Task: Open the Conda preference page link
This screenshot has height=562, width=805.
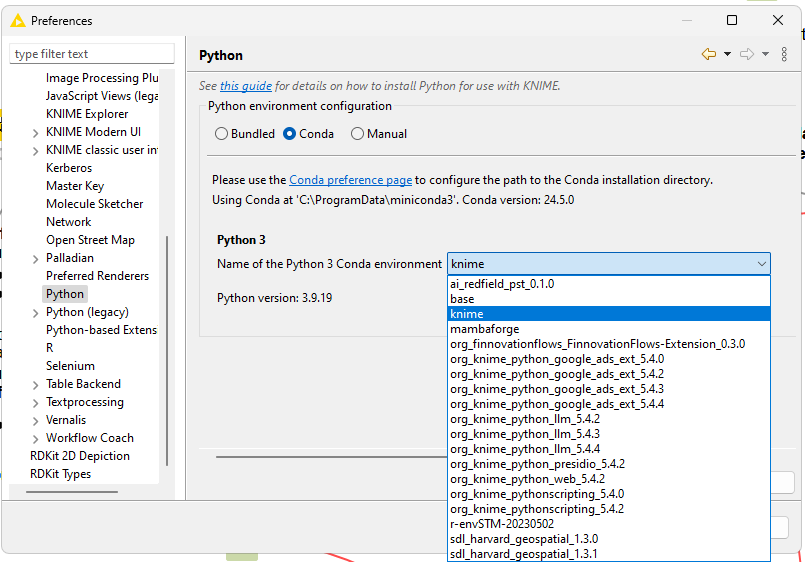Action: pyautogui.click(x=351, y=180)
